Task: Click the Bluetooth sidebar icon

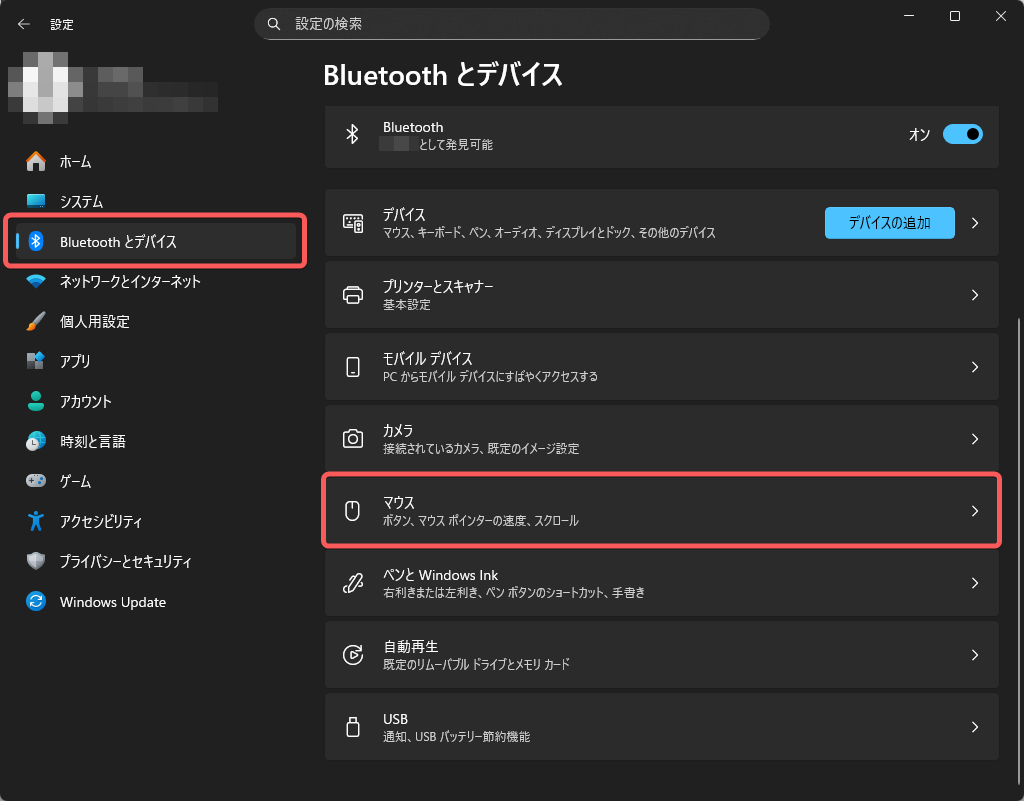Action: [36, 242]
